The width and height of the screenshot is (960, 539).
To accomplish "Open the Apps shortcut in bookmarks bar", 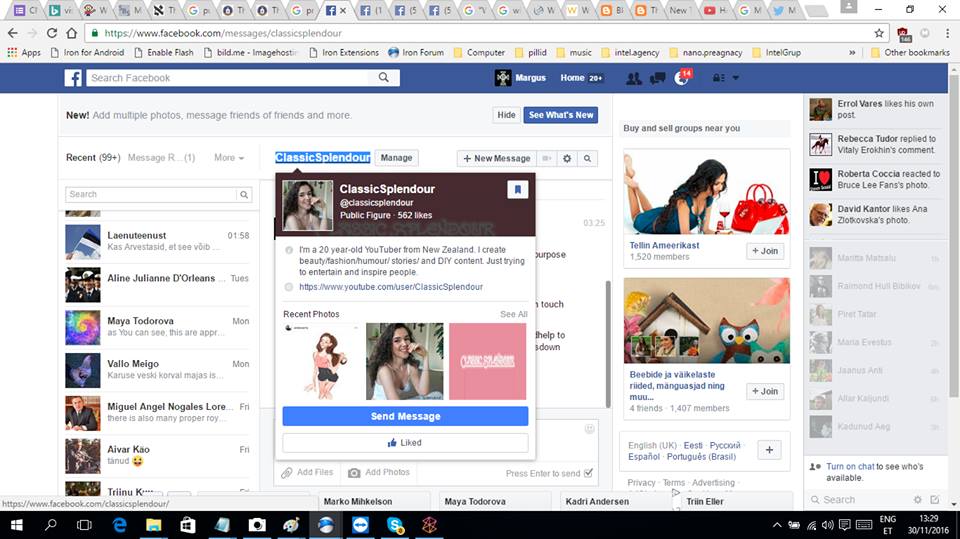I will (24, 53).
